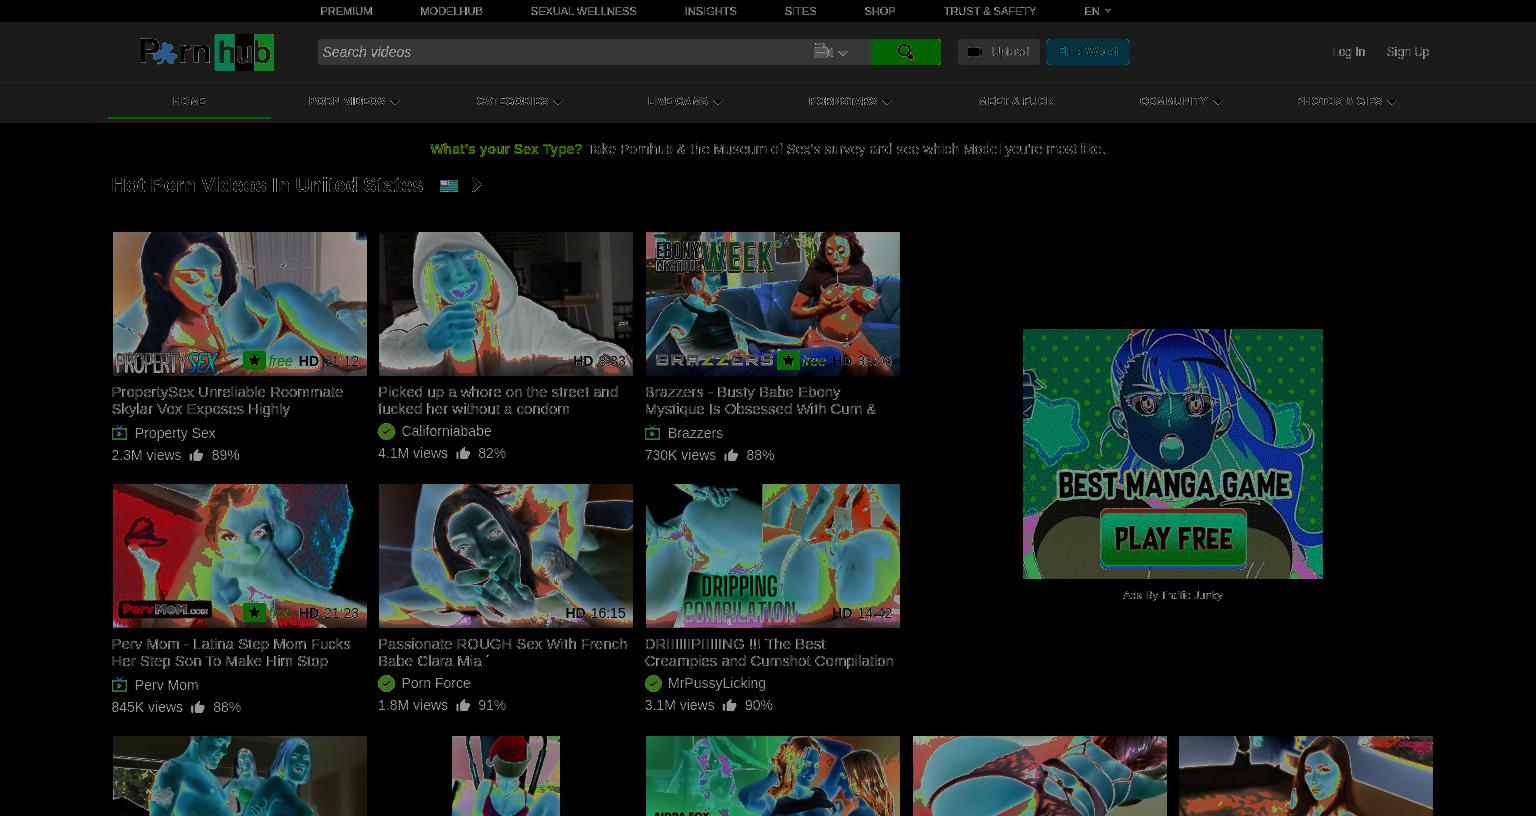This screenshot has width=1536, height=816.
Task: Click the 2.3M views text
Action: 146,455
